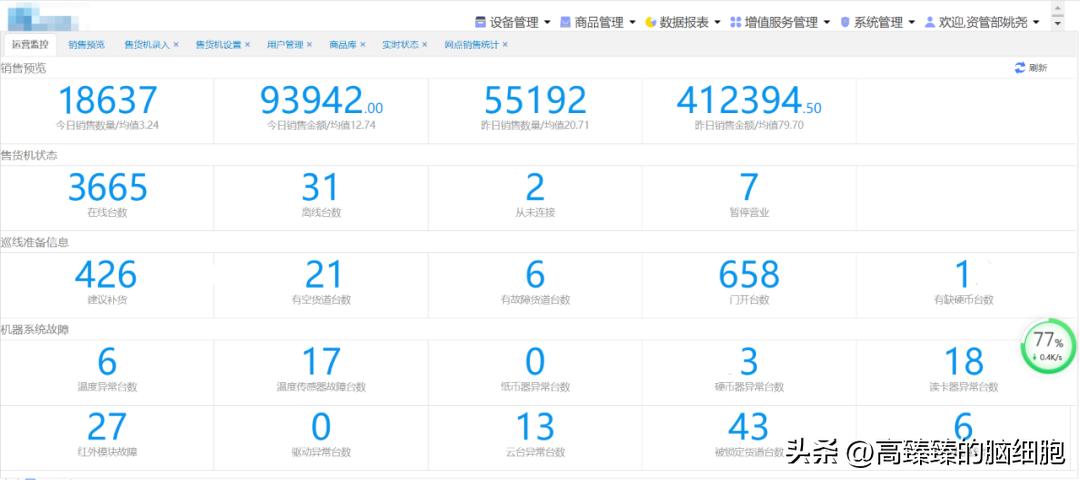Expand the 系统管理 dropdown arrow
Viewport: 1080px width, 480px height.
click(x=912, y=22)
